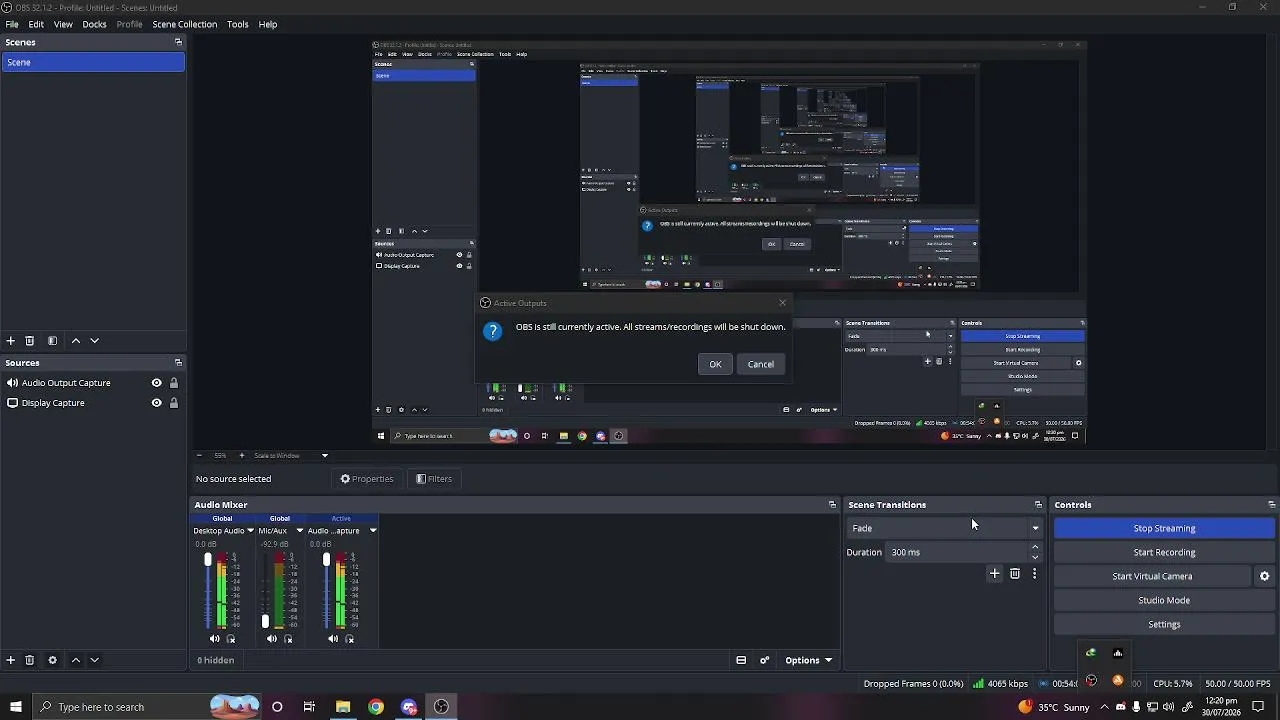This screenshot has height=720, width=1280.
Task: Open source properties gear in Sources toolbar
Action: pyautogui.click(x=53, y=660)
